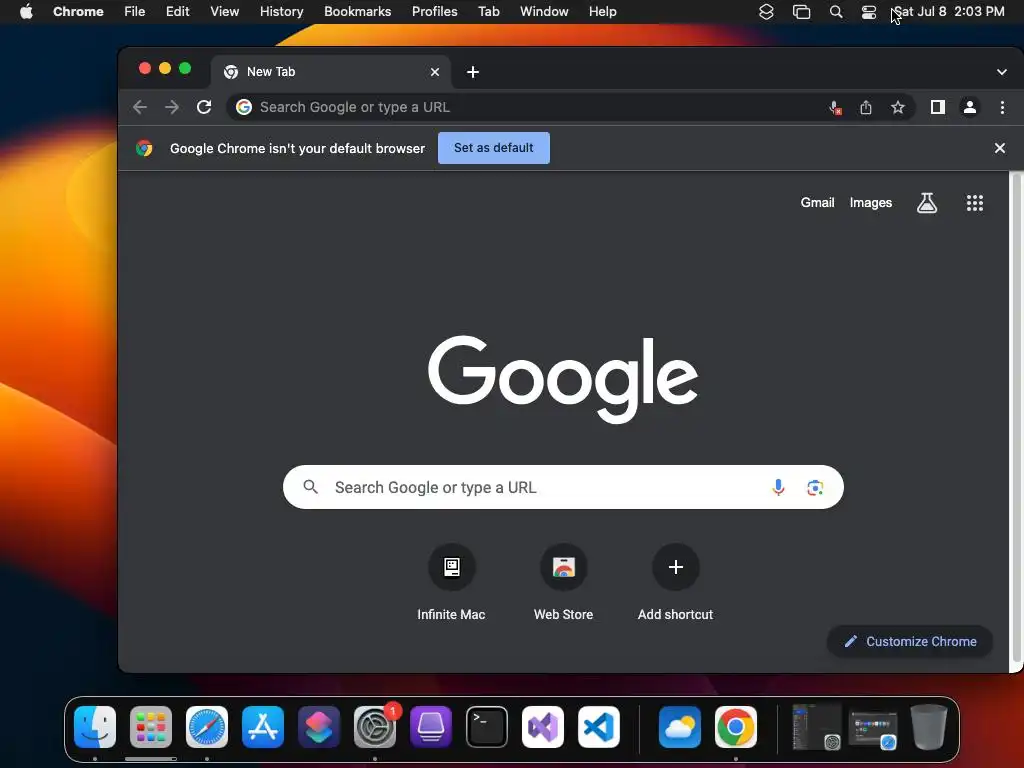This screenshot has width=1024, height=768.
Task: Click the back navigation arrow
Action: coord(140,107)
